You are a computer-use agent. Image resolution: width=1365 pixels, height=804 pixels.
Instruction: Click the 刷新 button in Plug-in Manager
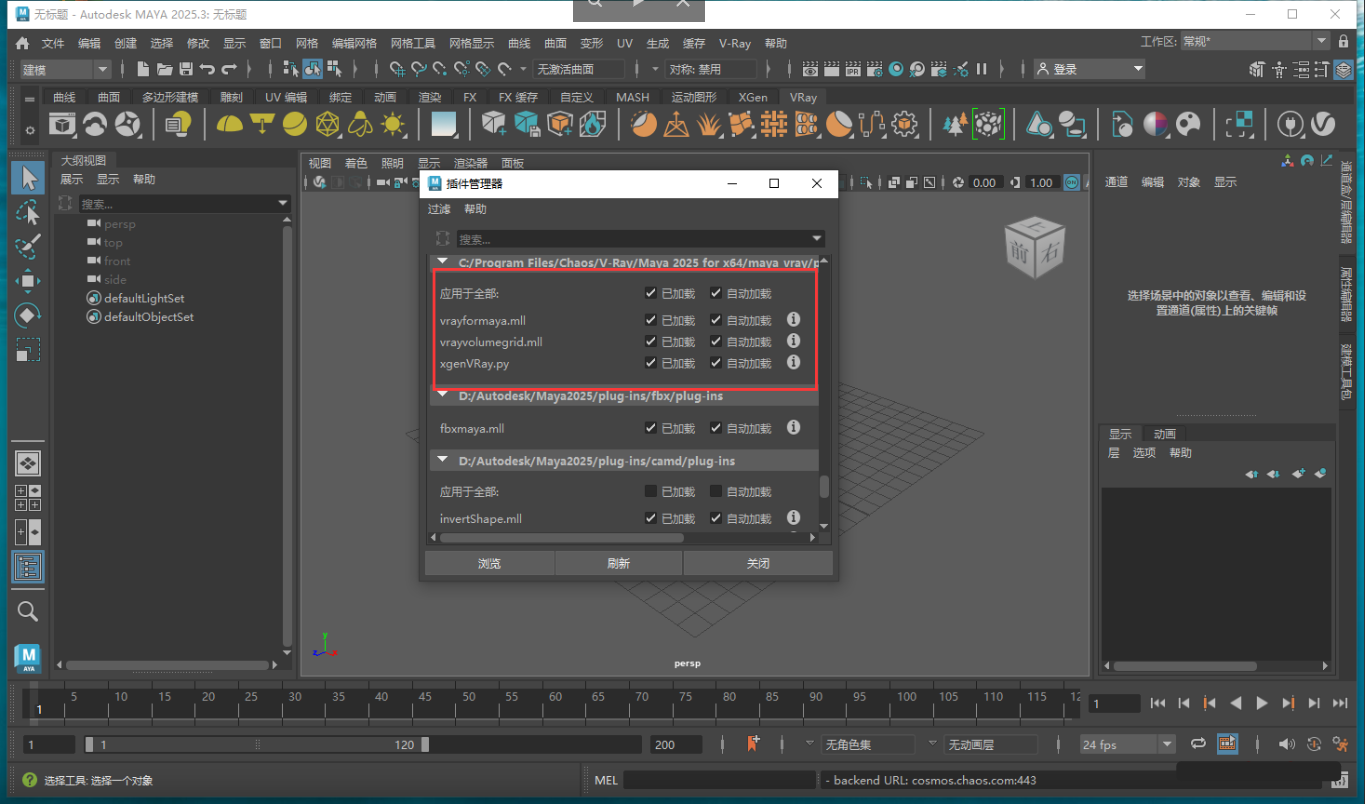coord(619,563)
